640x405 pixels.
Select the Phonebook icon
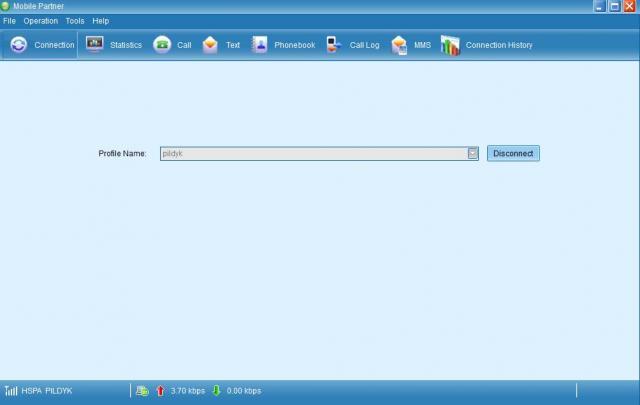(x=260, y=45)
